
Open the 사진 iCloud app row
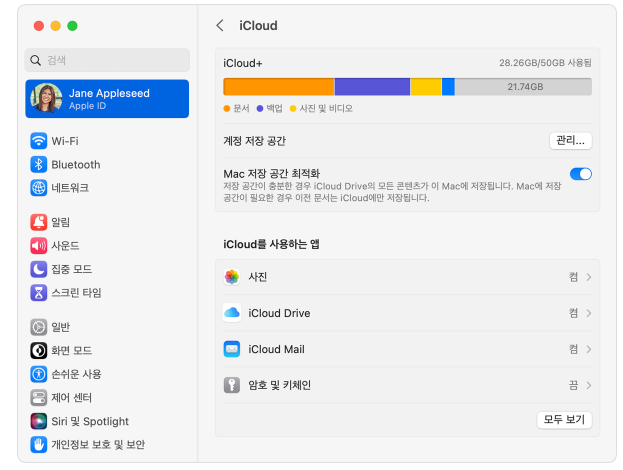tap(407, 277)
